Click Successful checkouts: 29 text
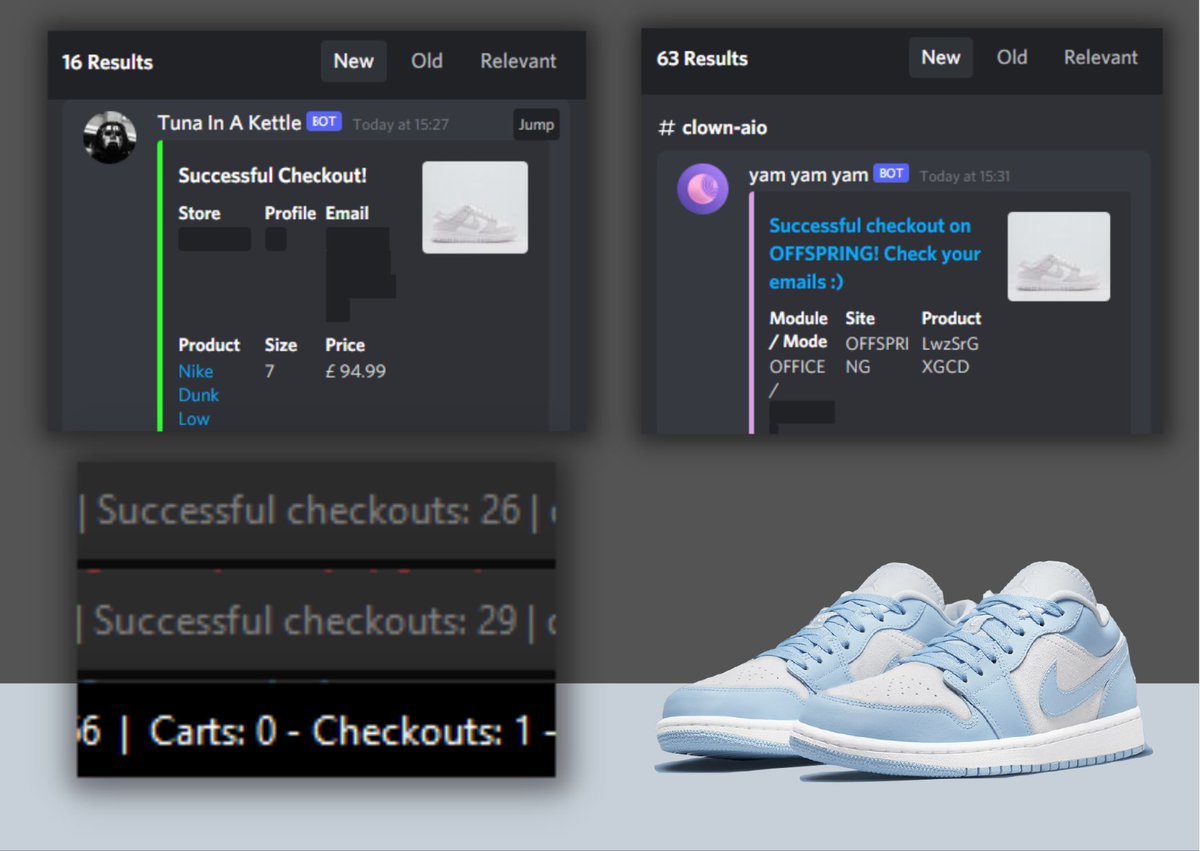 pos(306,621)
